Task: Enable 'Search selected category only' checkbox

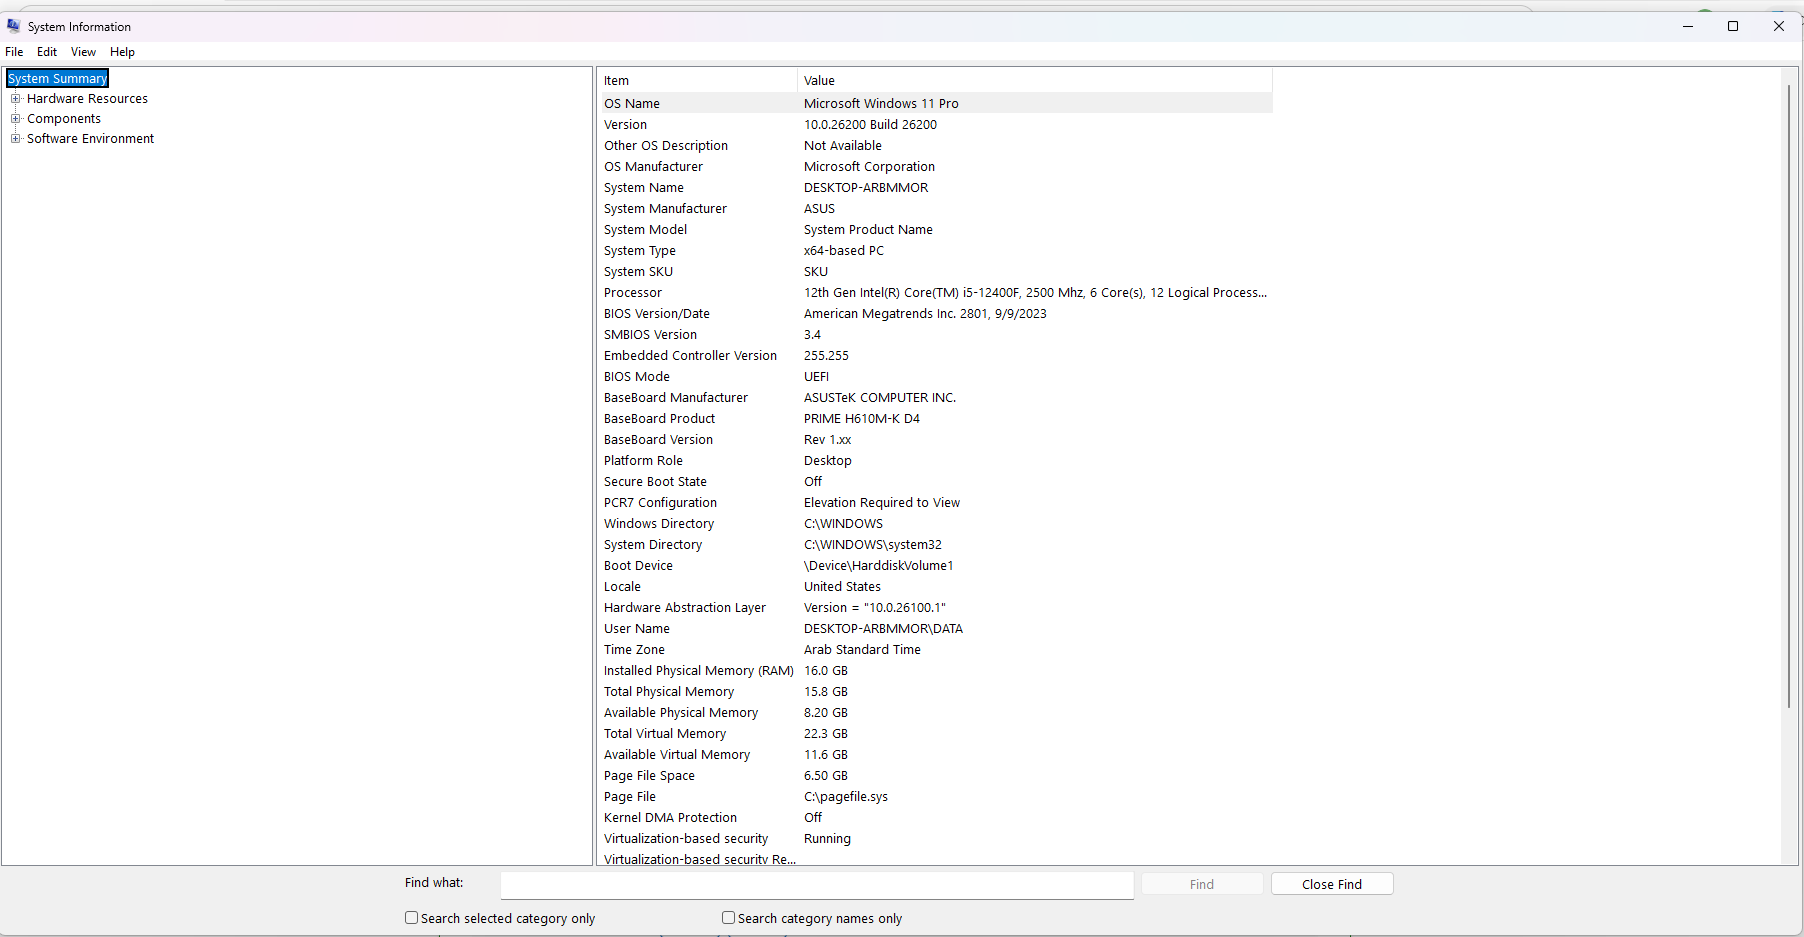Action: (411, 918)
